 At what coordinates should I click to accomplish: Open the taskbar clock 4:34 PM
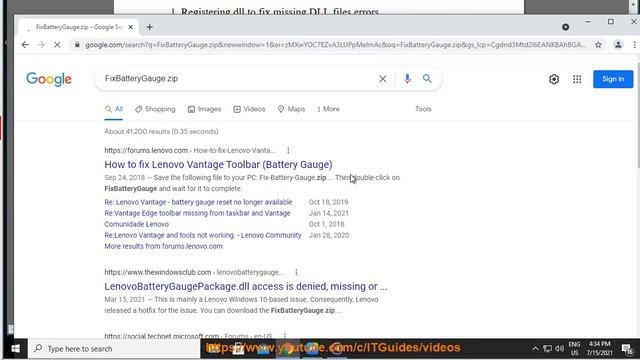[x=599, y=349]
